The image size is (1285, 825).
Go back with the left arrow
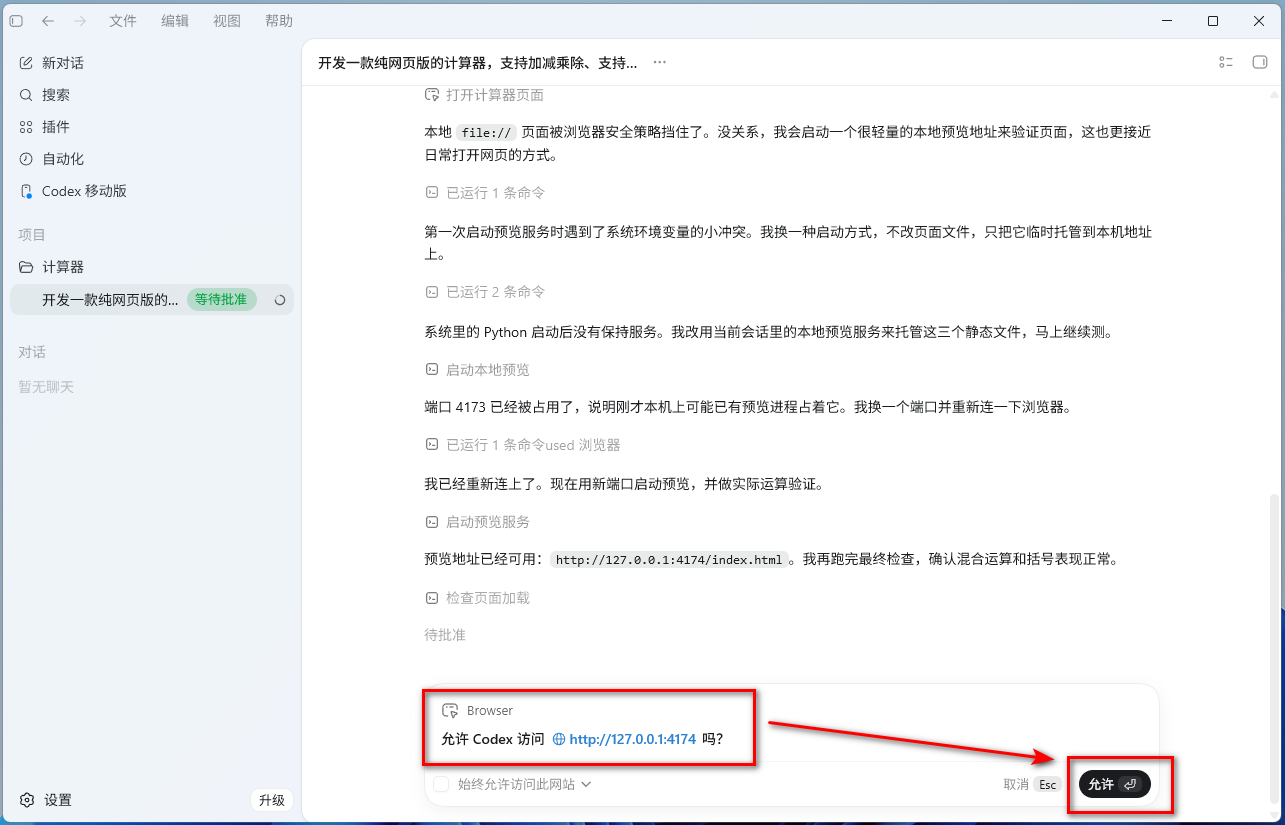(48, 21)
